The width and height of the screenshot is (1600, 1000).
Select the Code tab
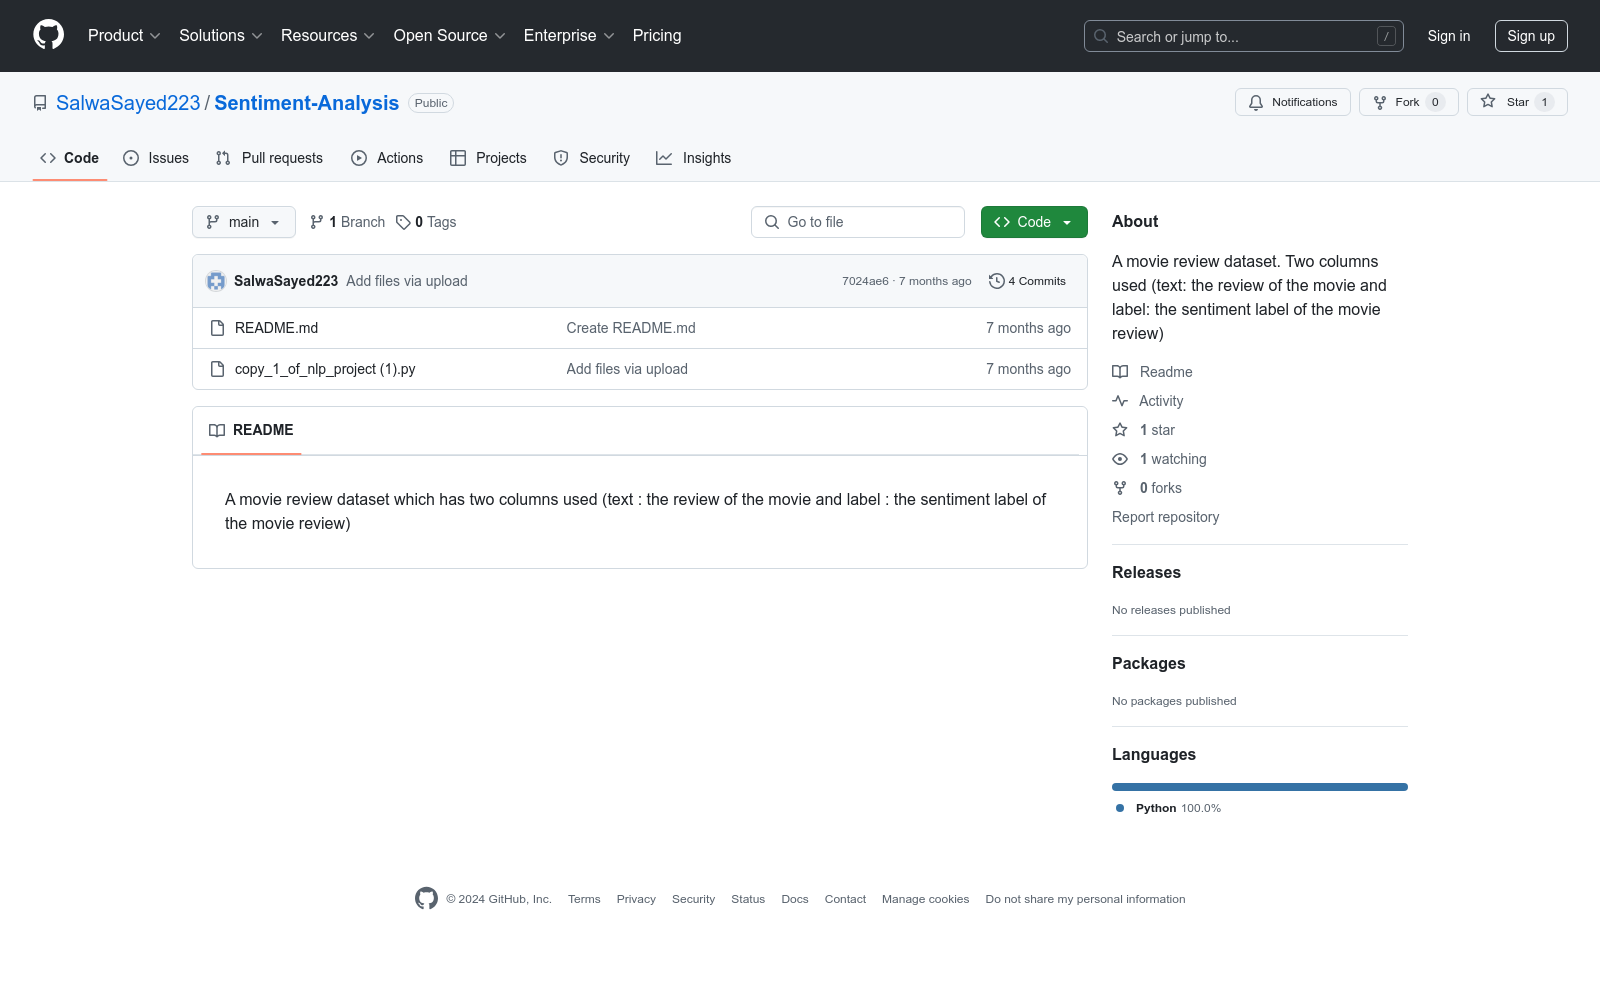click(x=70, y=158)
